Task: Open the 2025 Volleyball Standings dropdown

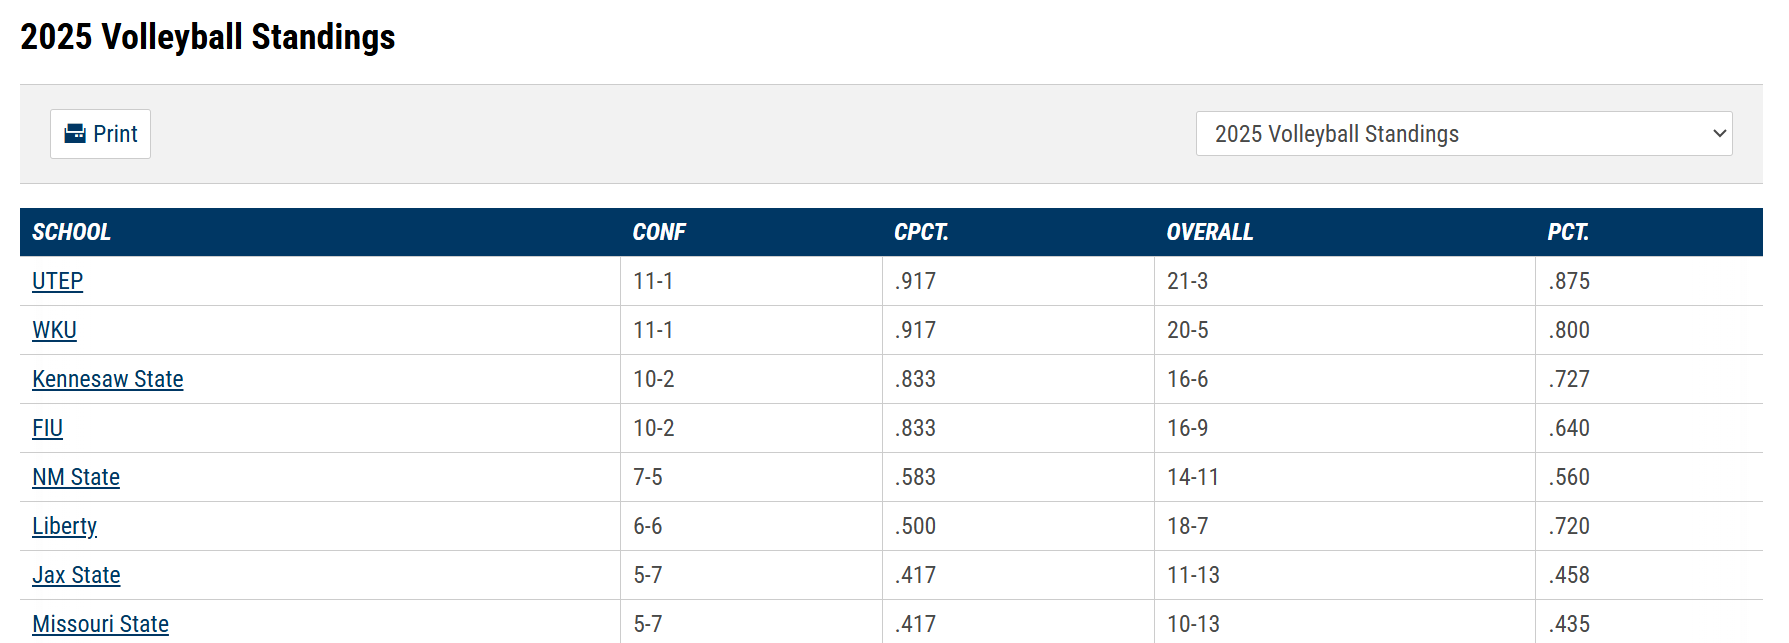Action: [1463, 134]
